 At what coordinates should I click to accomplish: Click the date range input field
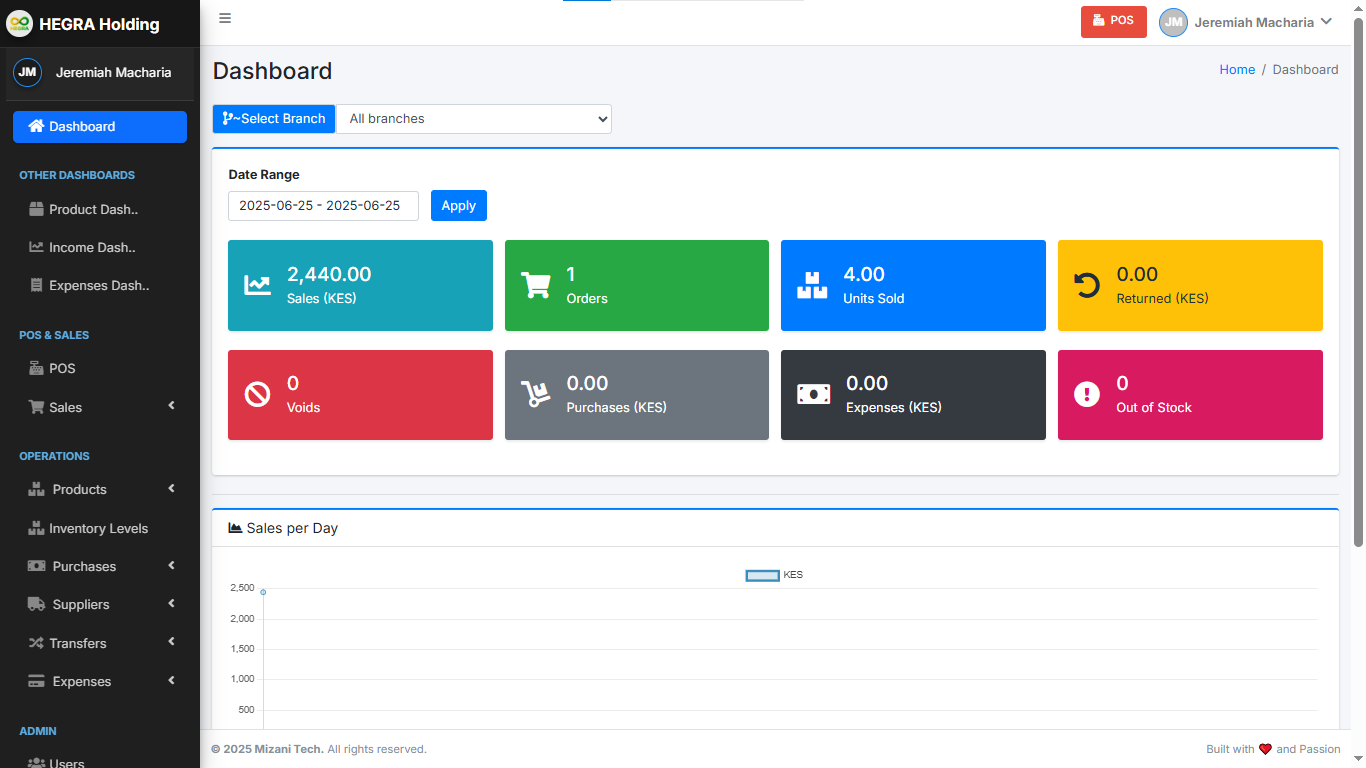coord(323,206)
